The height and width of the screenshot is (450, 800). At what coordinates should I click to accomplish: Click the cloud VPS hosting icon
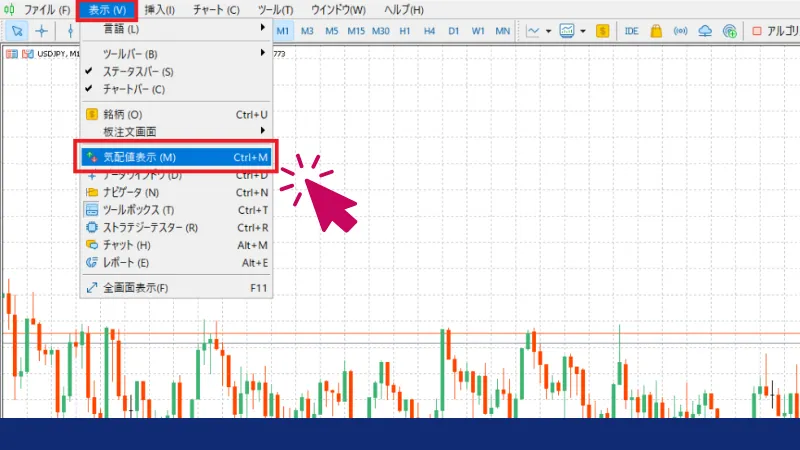(705, 31)
